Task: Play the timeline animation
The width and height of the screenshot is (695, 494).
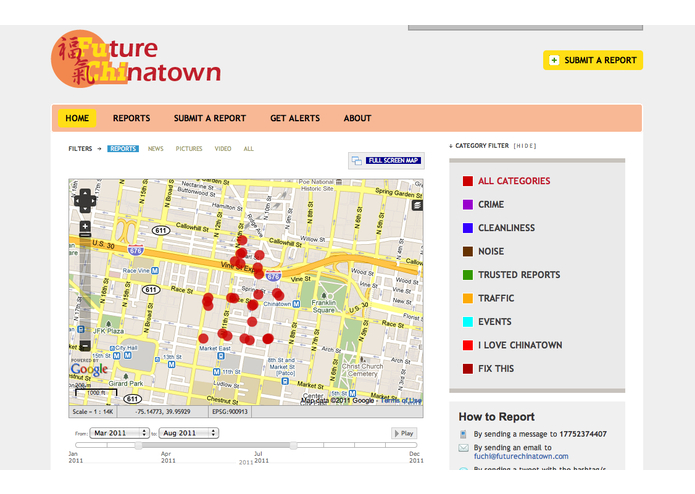Action: click(x=404, y=433)
